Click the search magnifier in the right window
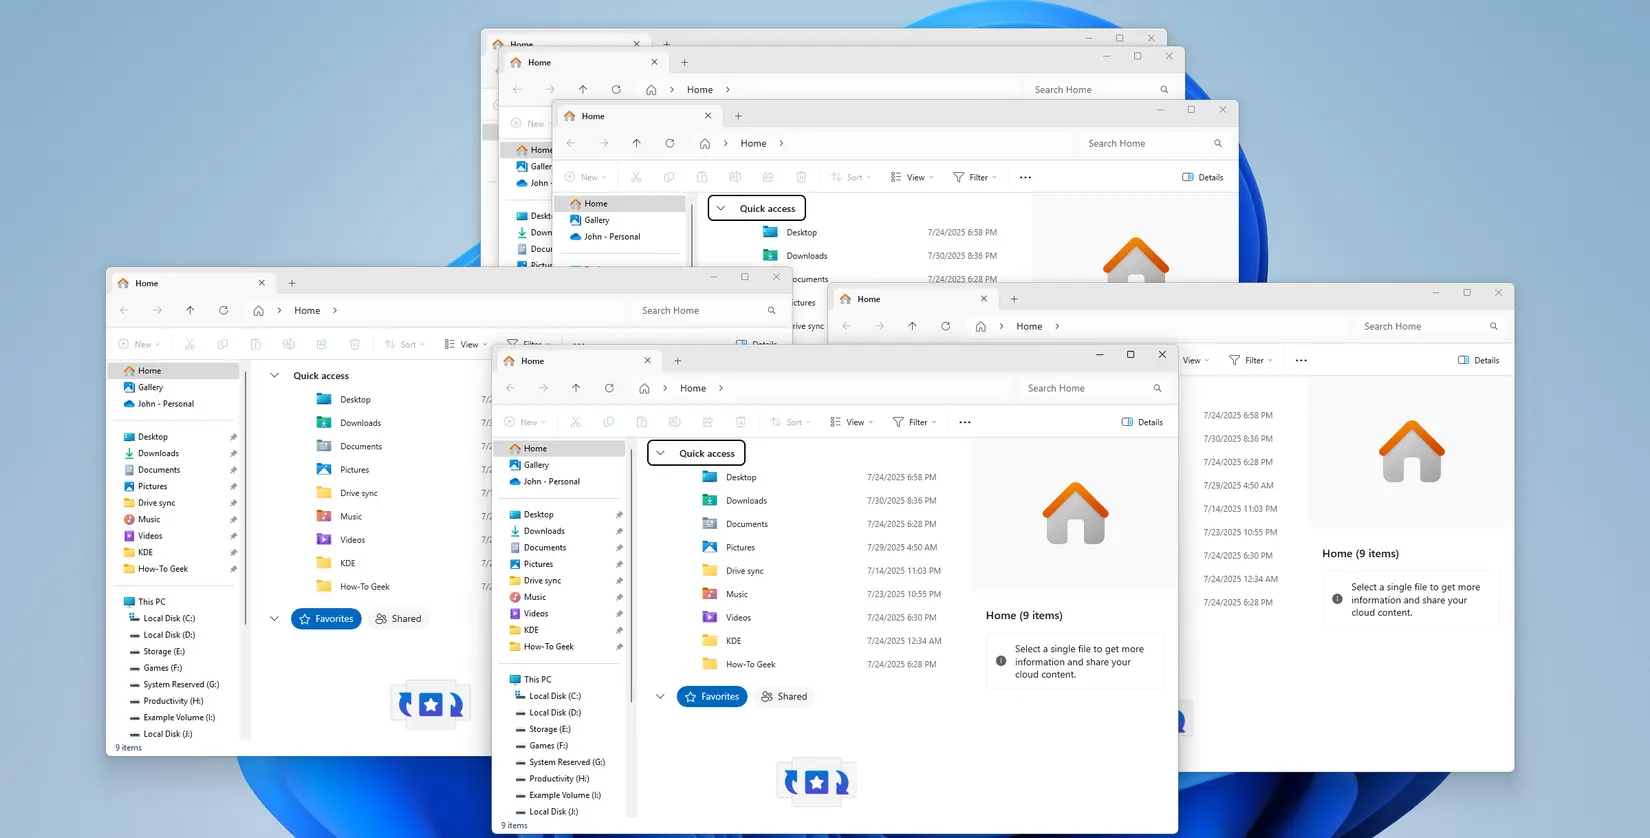 [x=1493, y=326]
